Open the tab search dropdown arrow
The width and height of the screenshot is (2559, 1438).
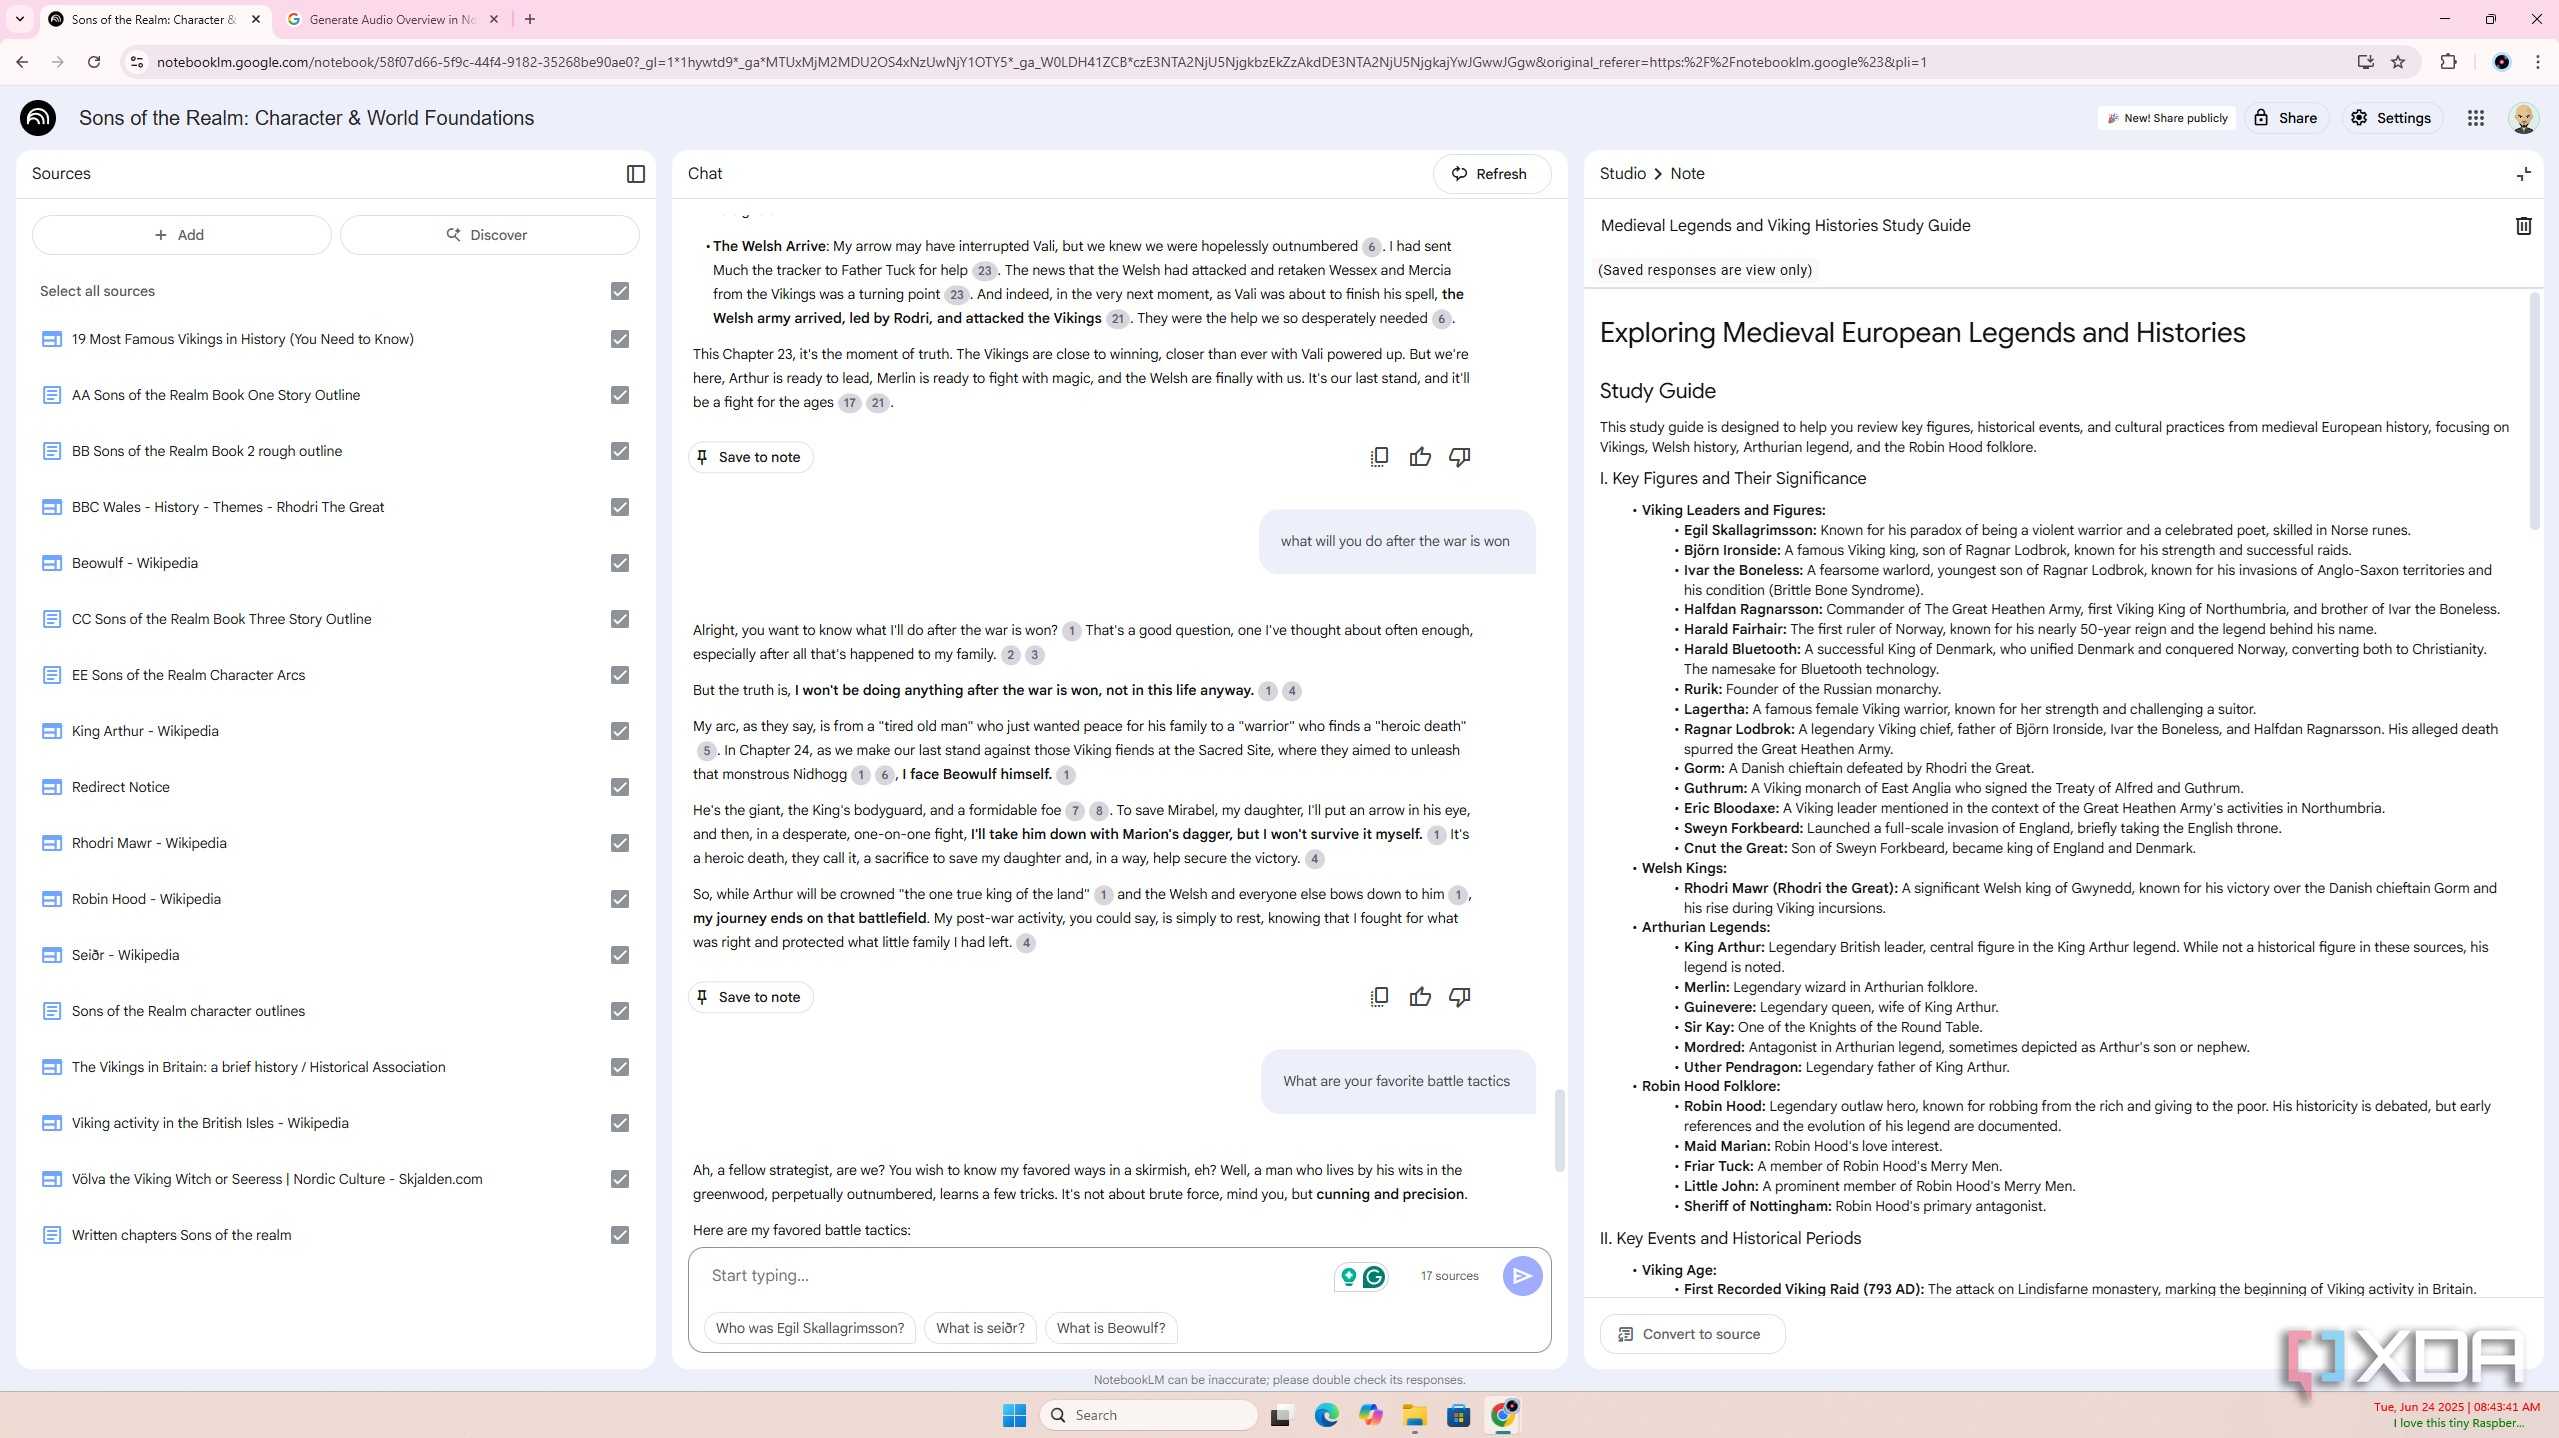point(19,19)
